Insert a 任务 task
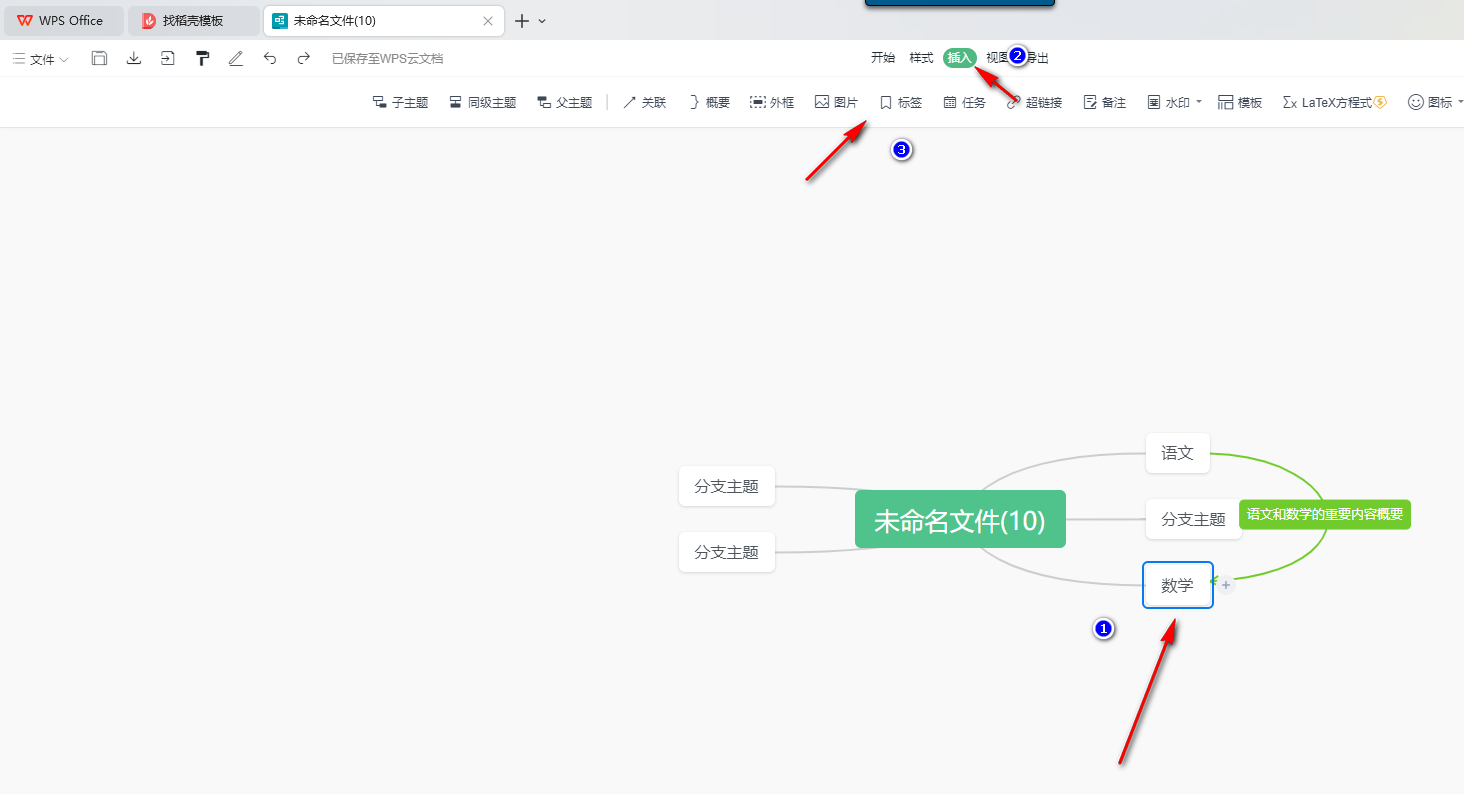Viewport: 1464px width, 794px height. (x=964, y=102)
